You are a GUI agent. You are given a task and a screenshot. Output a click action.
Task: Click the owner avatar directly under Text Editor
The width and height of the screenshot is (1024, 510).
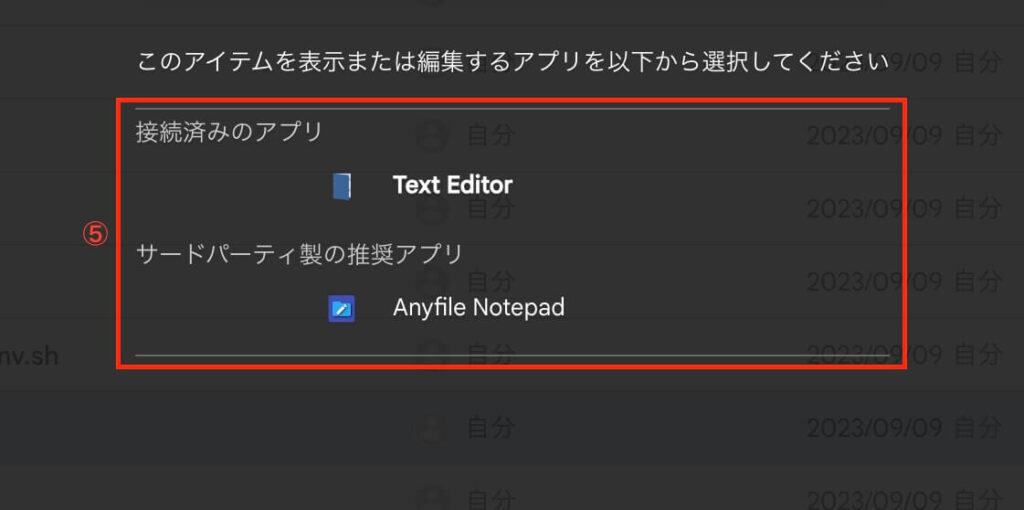tap(431, 208)
